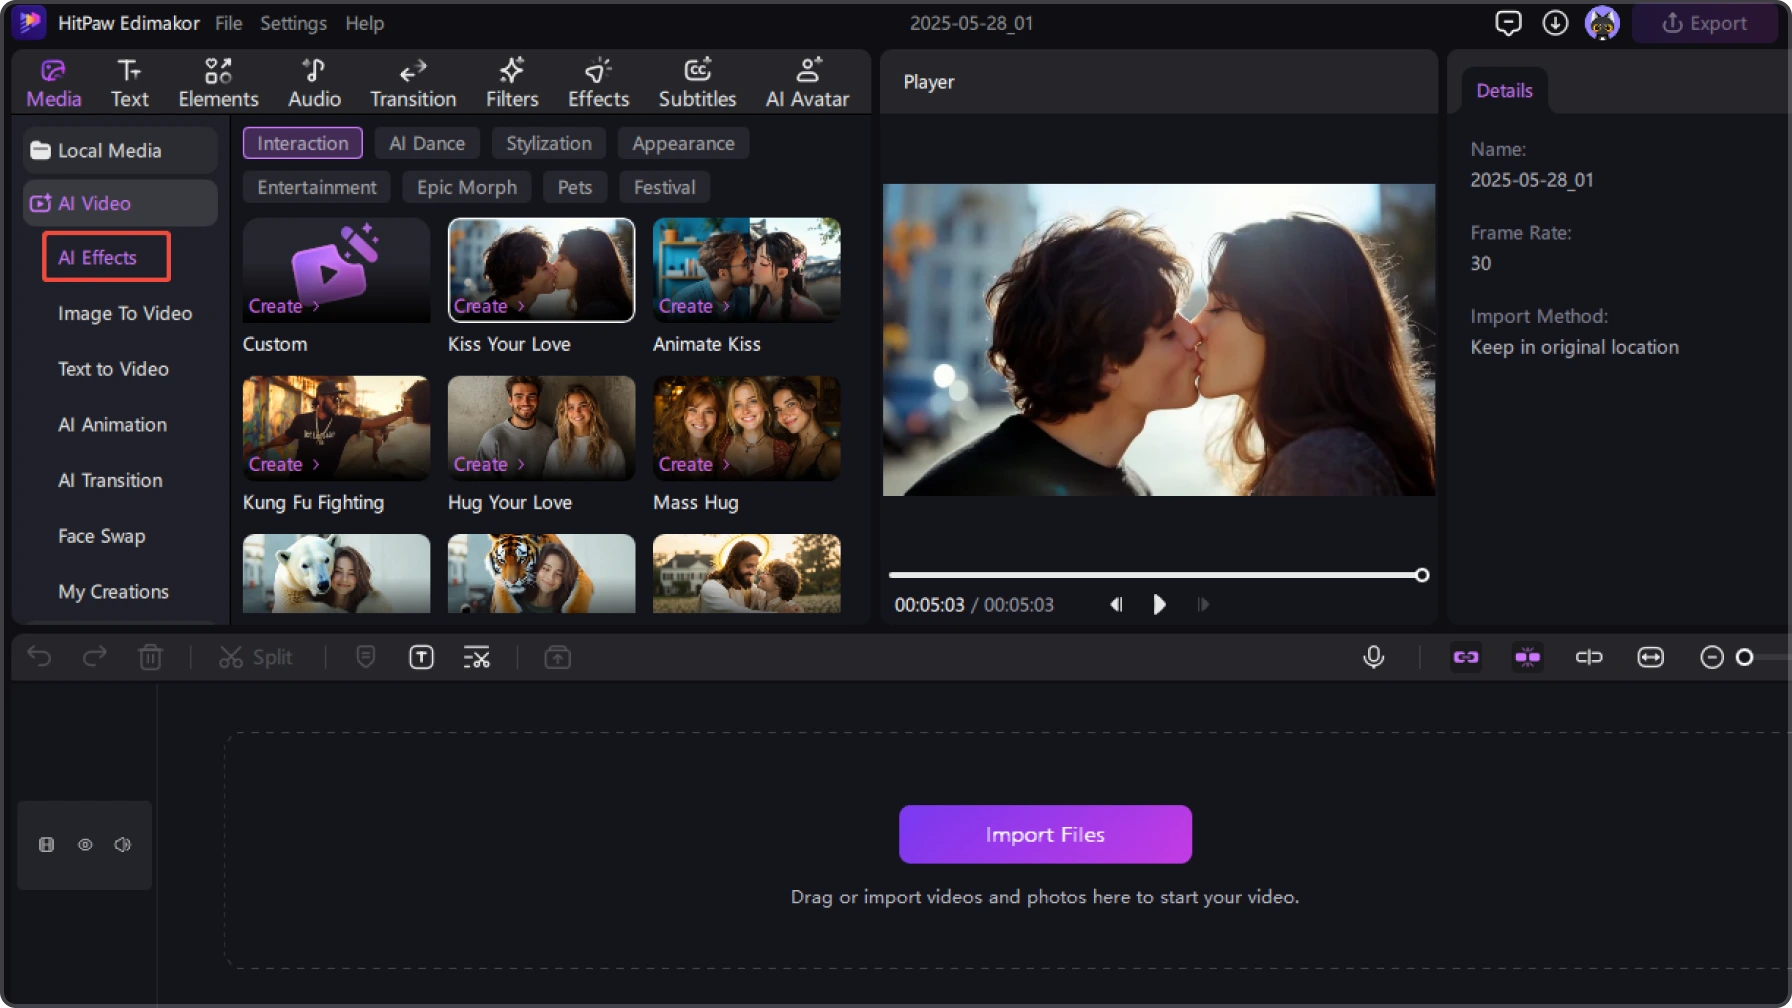Select the polar bear effect thumbnail
This screenshot has height=1008, width=1792.
[336, 573]
